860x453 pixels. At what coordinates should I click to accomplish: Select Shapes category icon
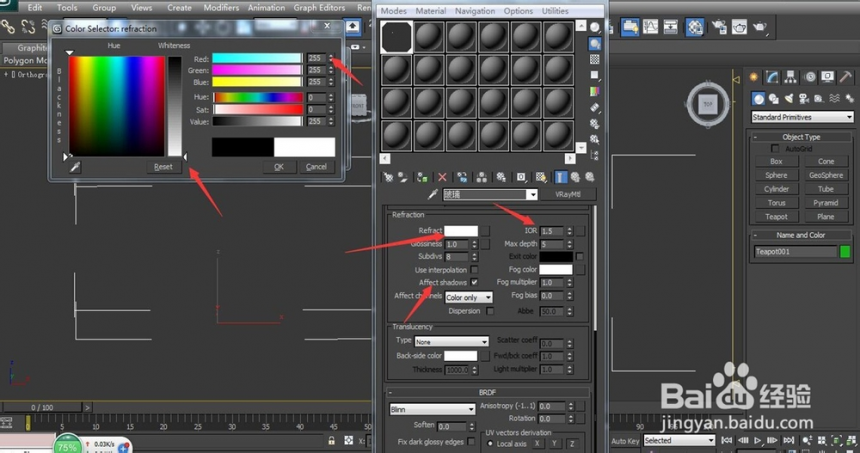[x=774, y=99]
